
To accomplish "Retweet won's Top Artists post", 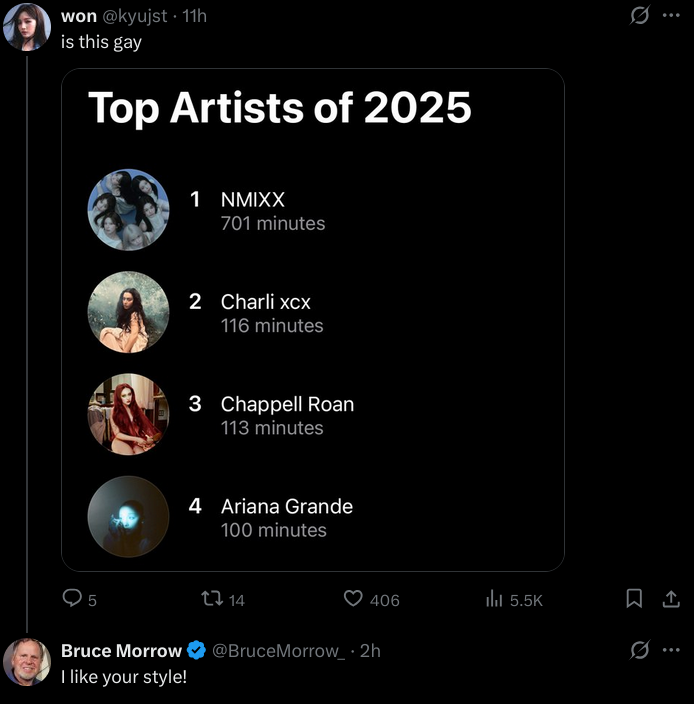I will 212,599.
